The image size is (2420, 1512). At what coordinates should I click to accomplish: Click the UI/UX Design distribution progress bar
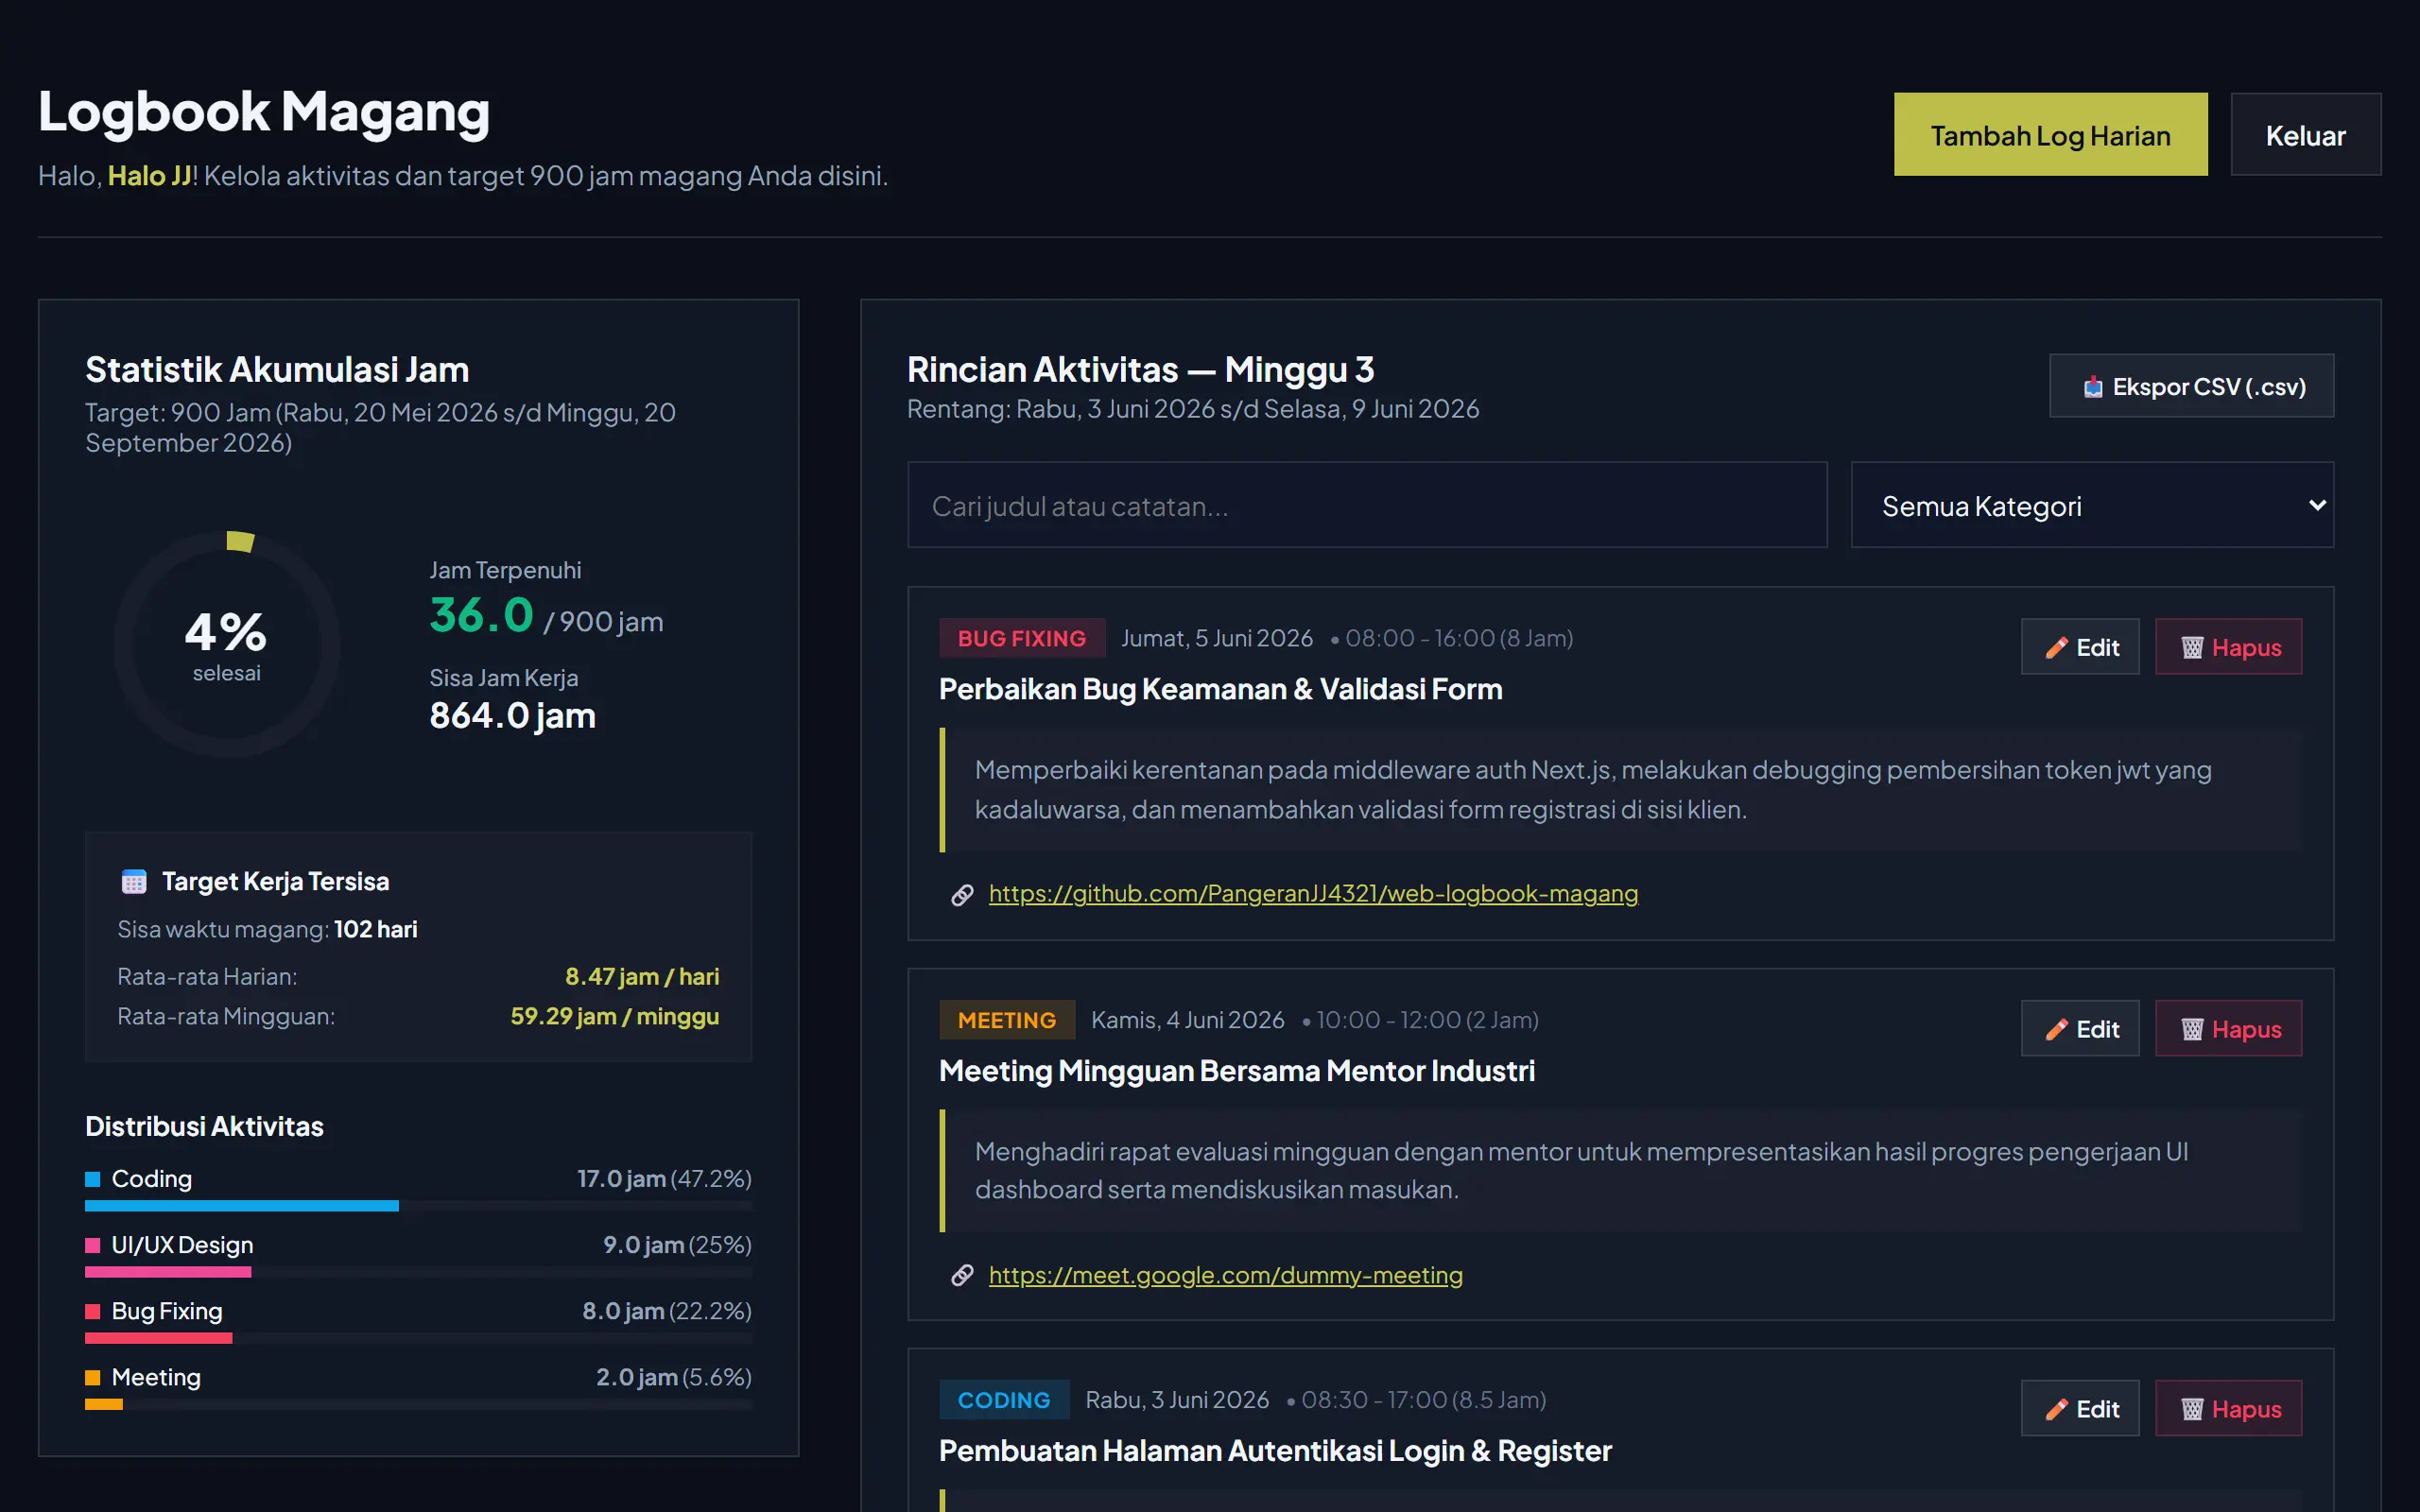click(x=418, y=1272)
